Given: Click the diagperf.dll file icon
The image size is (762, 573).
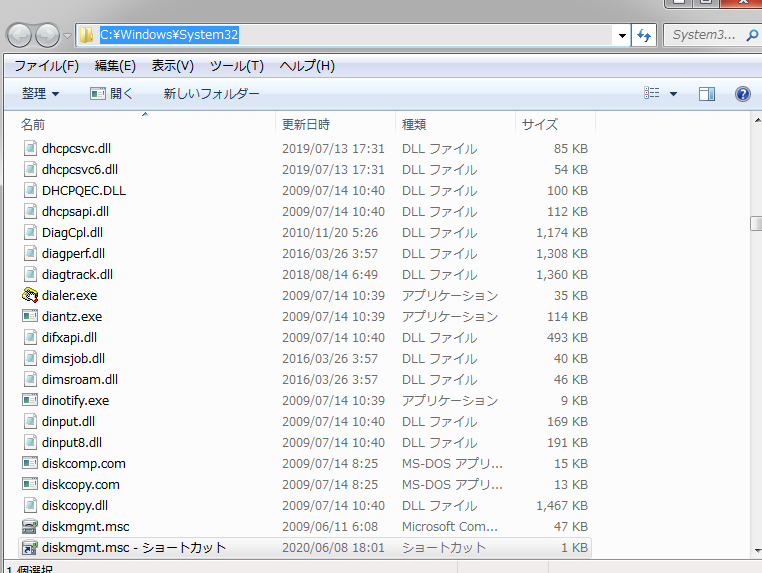Looking at the screenshot, I should coord(30,253).
